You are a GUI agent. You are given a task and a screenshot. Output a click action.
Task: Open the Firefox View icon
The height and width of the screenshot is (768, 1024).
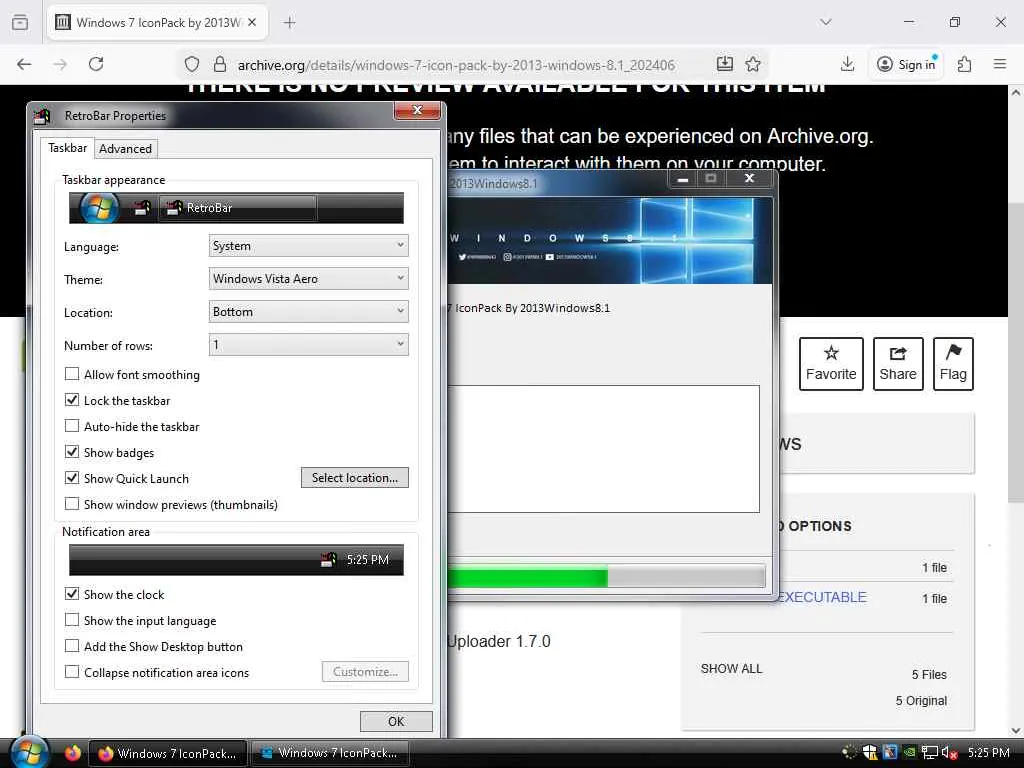20,22
